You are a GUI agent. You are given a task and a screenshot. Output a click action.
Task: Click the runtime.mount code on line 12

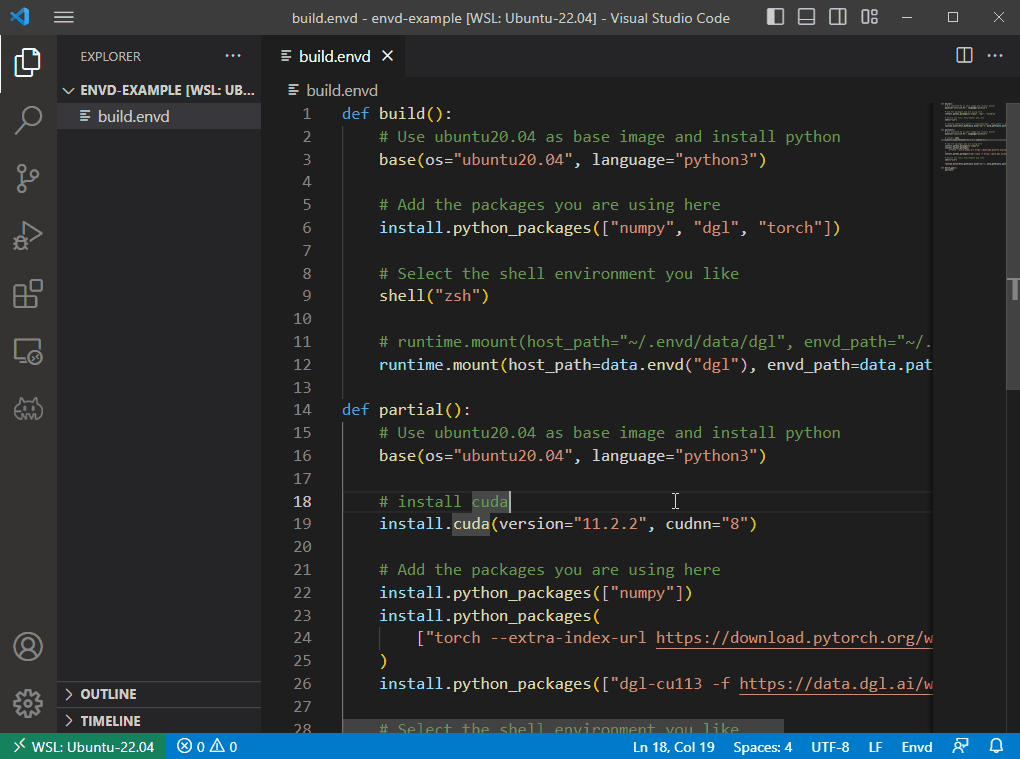[655, 365]
